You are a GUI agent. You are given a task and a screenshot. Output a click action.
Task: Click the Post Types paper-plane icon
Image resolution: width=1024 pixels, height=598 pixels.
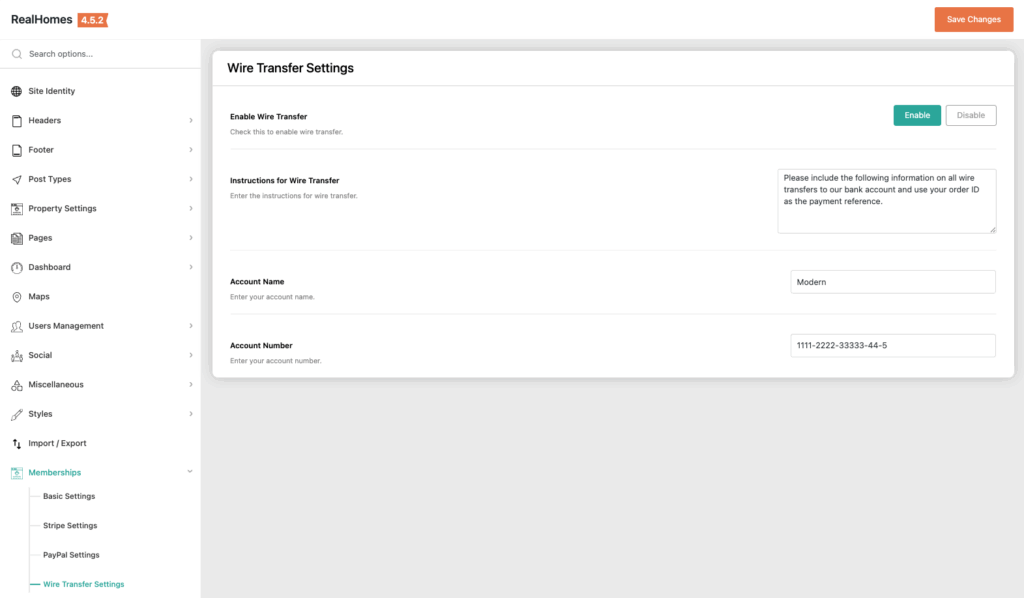pos(16,180)
